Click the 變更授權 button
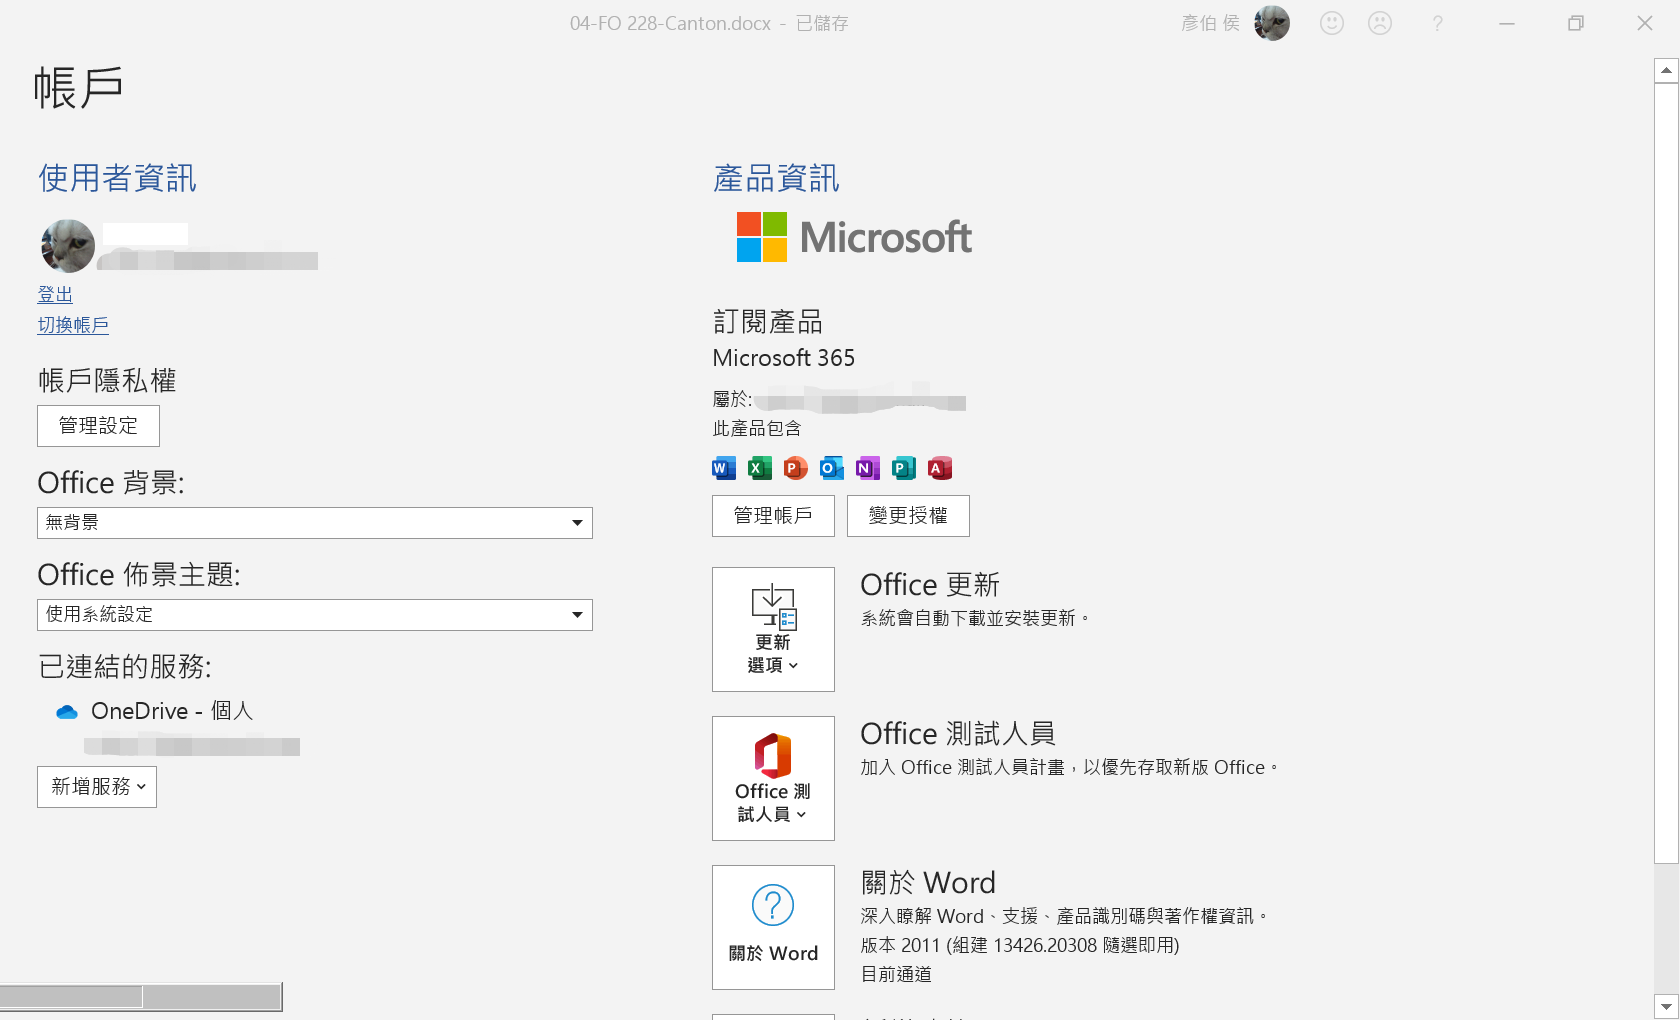This screenshot has height=1020, width=1680. (x=908, y=516)
